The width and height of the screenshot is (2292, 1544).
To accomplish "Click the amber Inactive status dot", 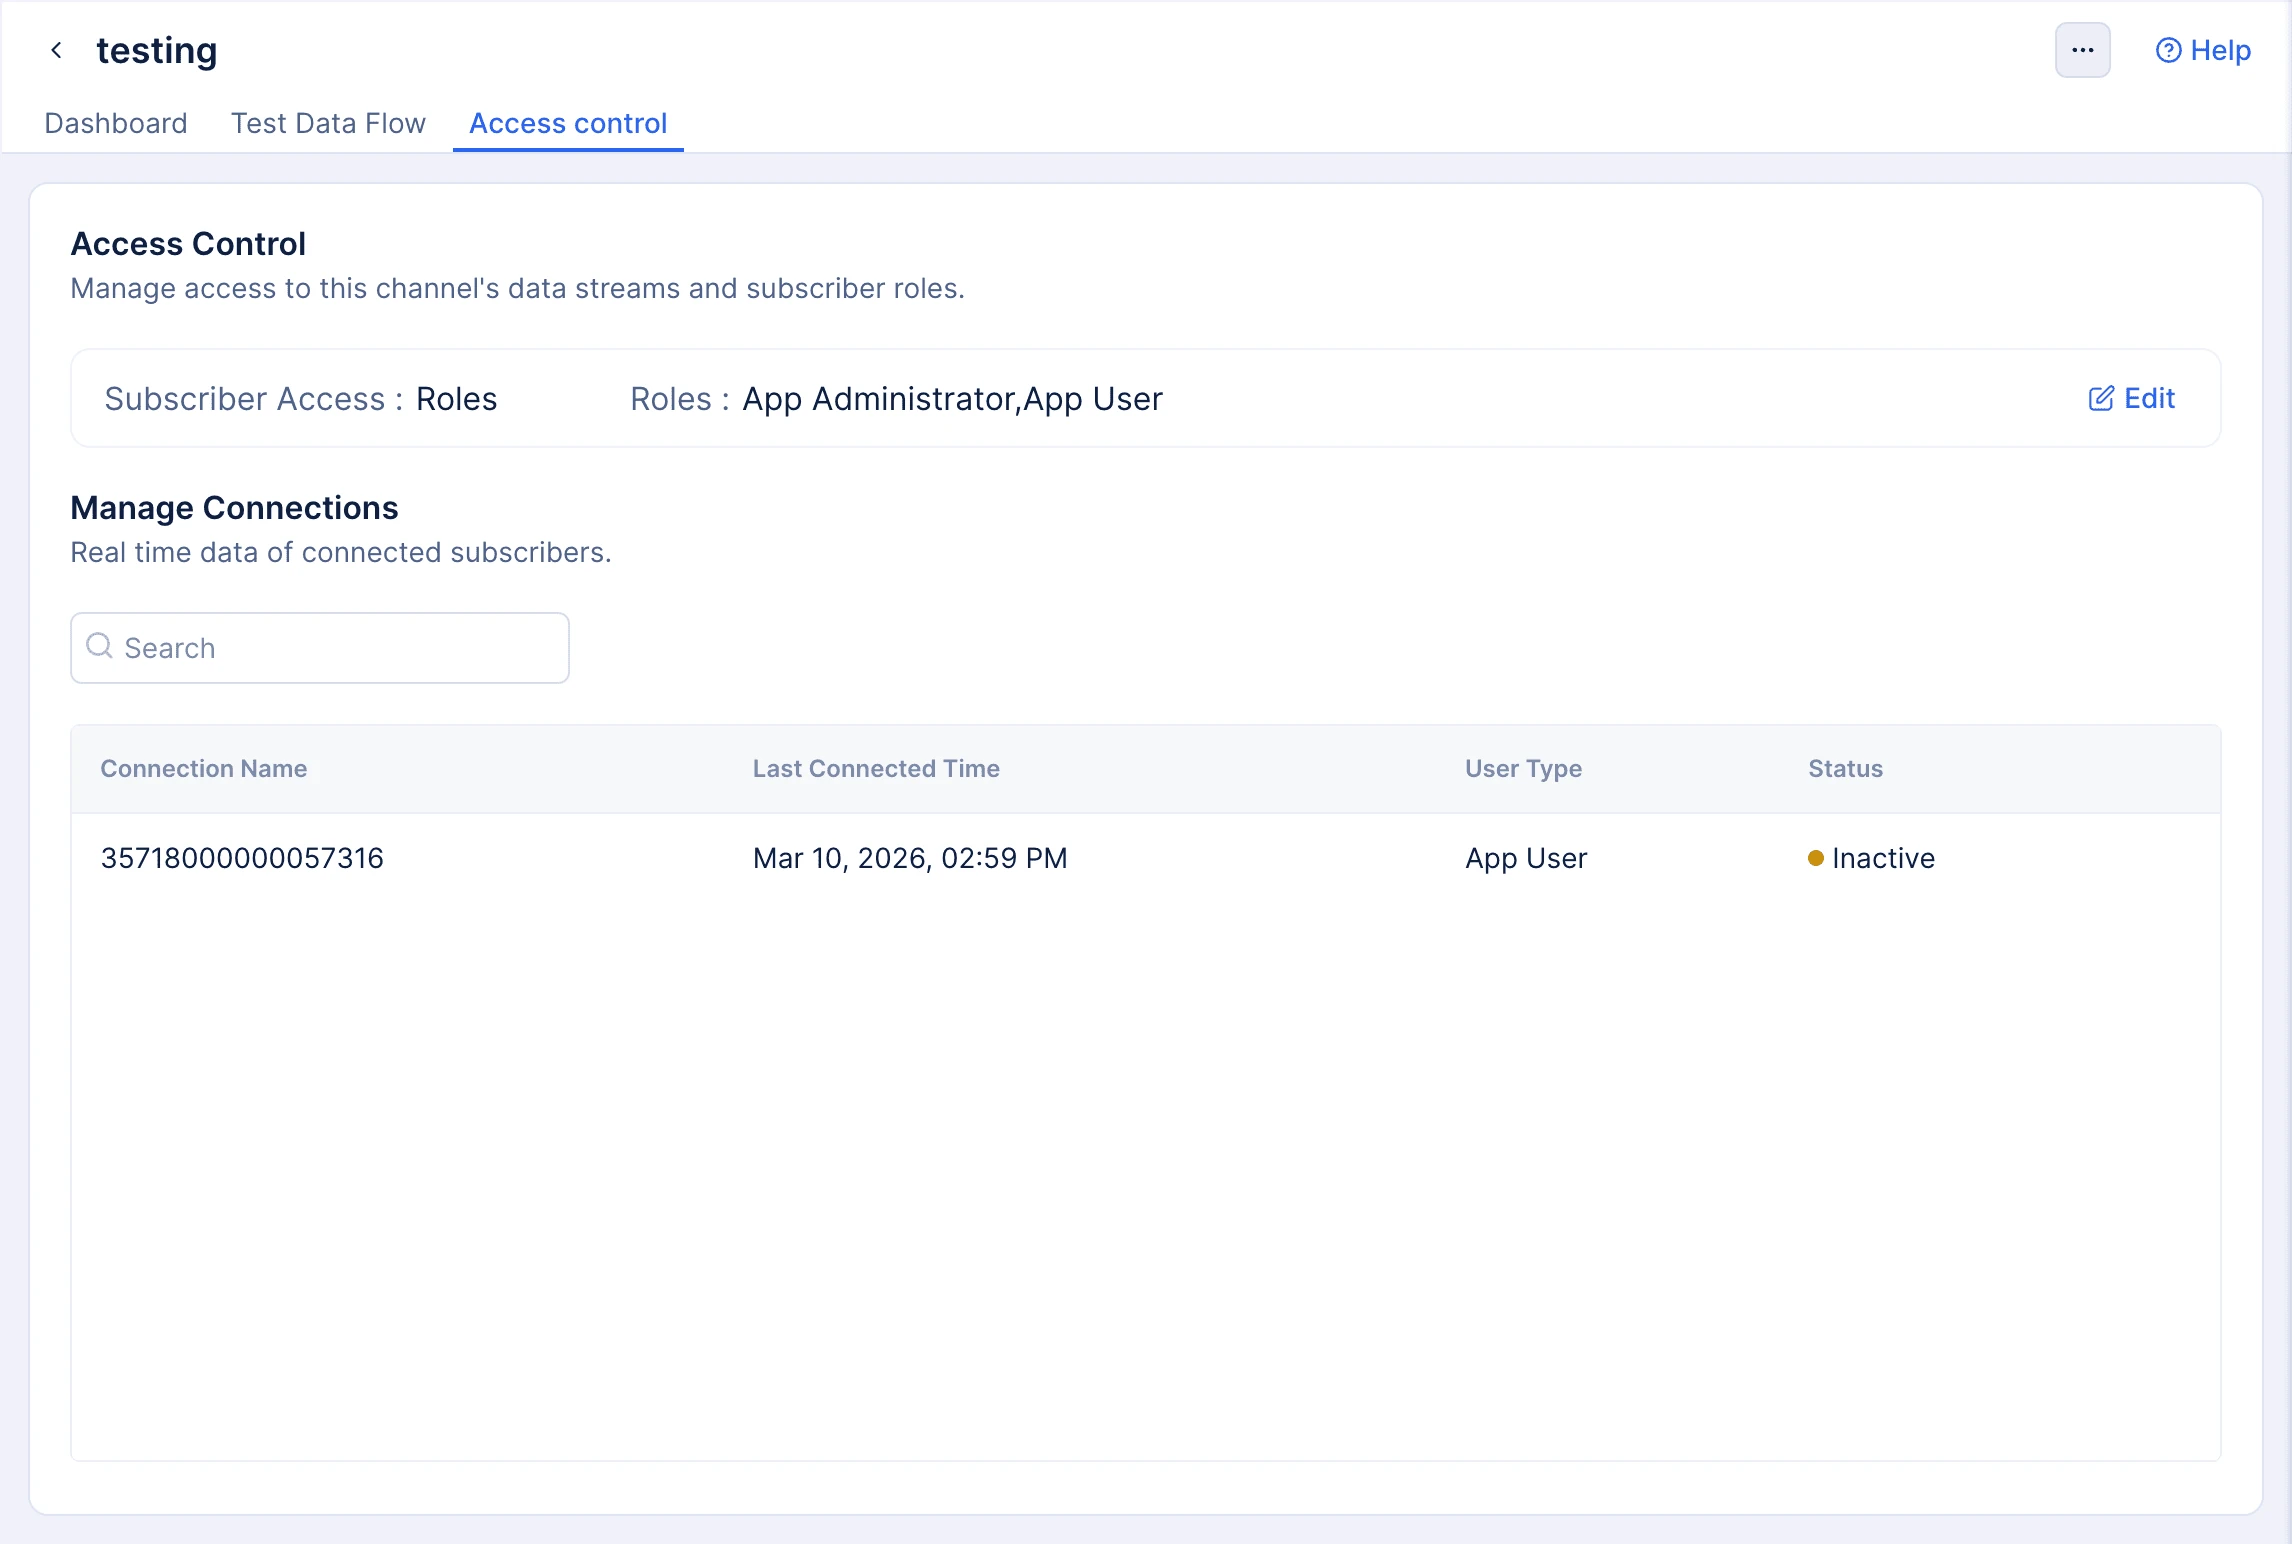I will (x=1816, y=858).
